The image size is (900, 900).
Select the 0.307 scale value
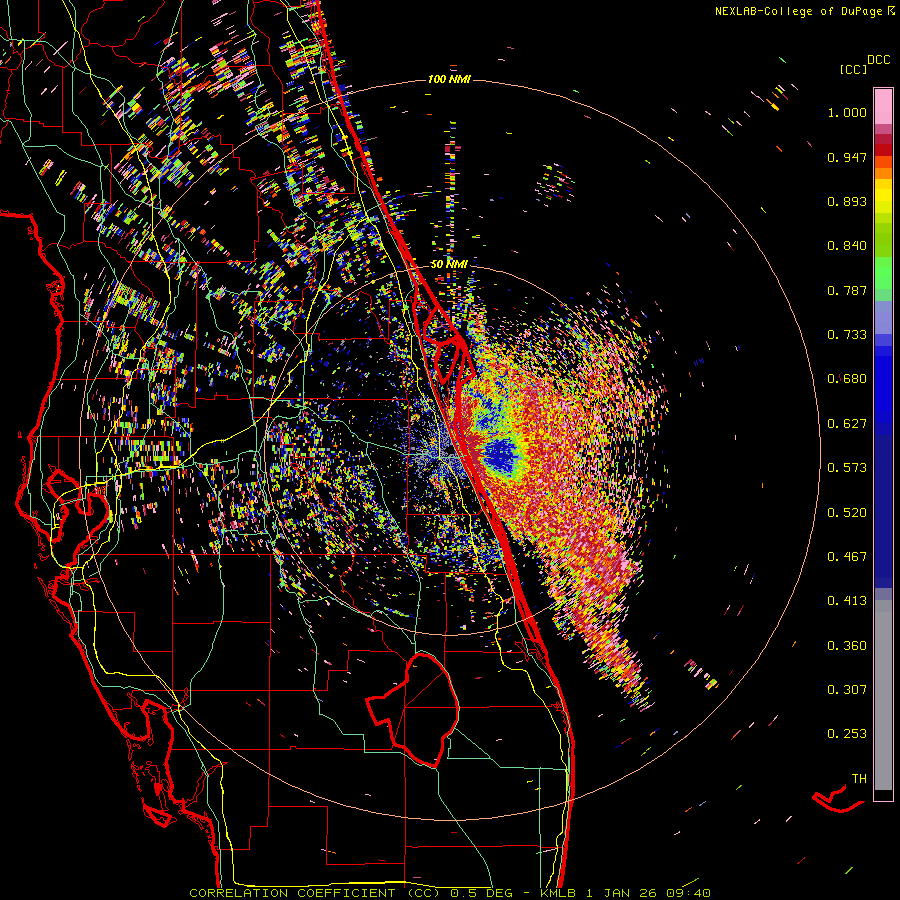(x=847, y=690)
